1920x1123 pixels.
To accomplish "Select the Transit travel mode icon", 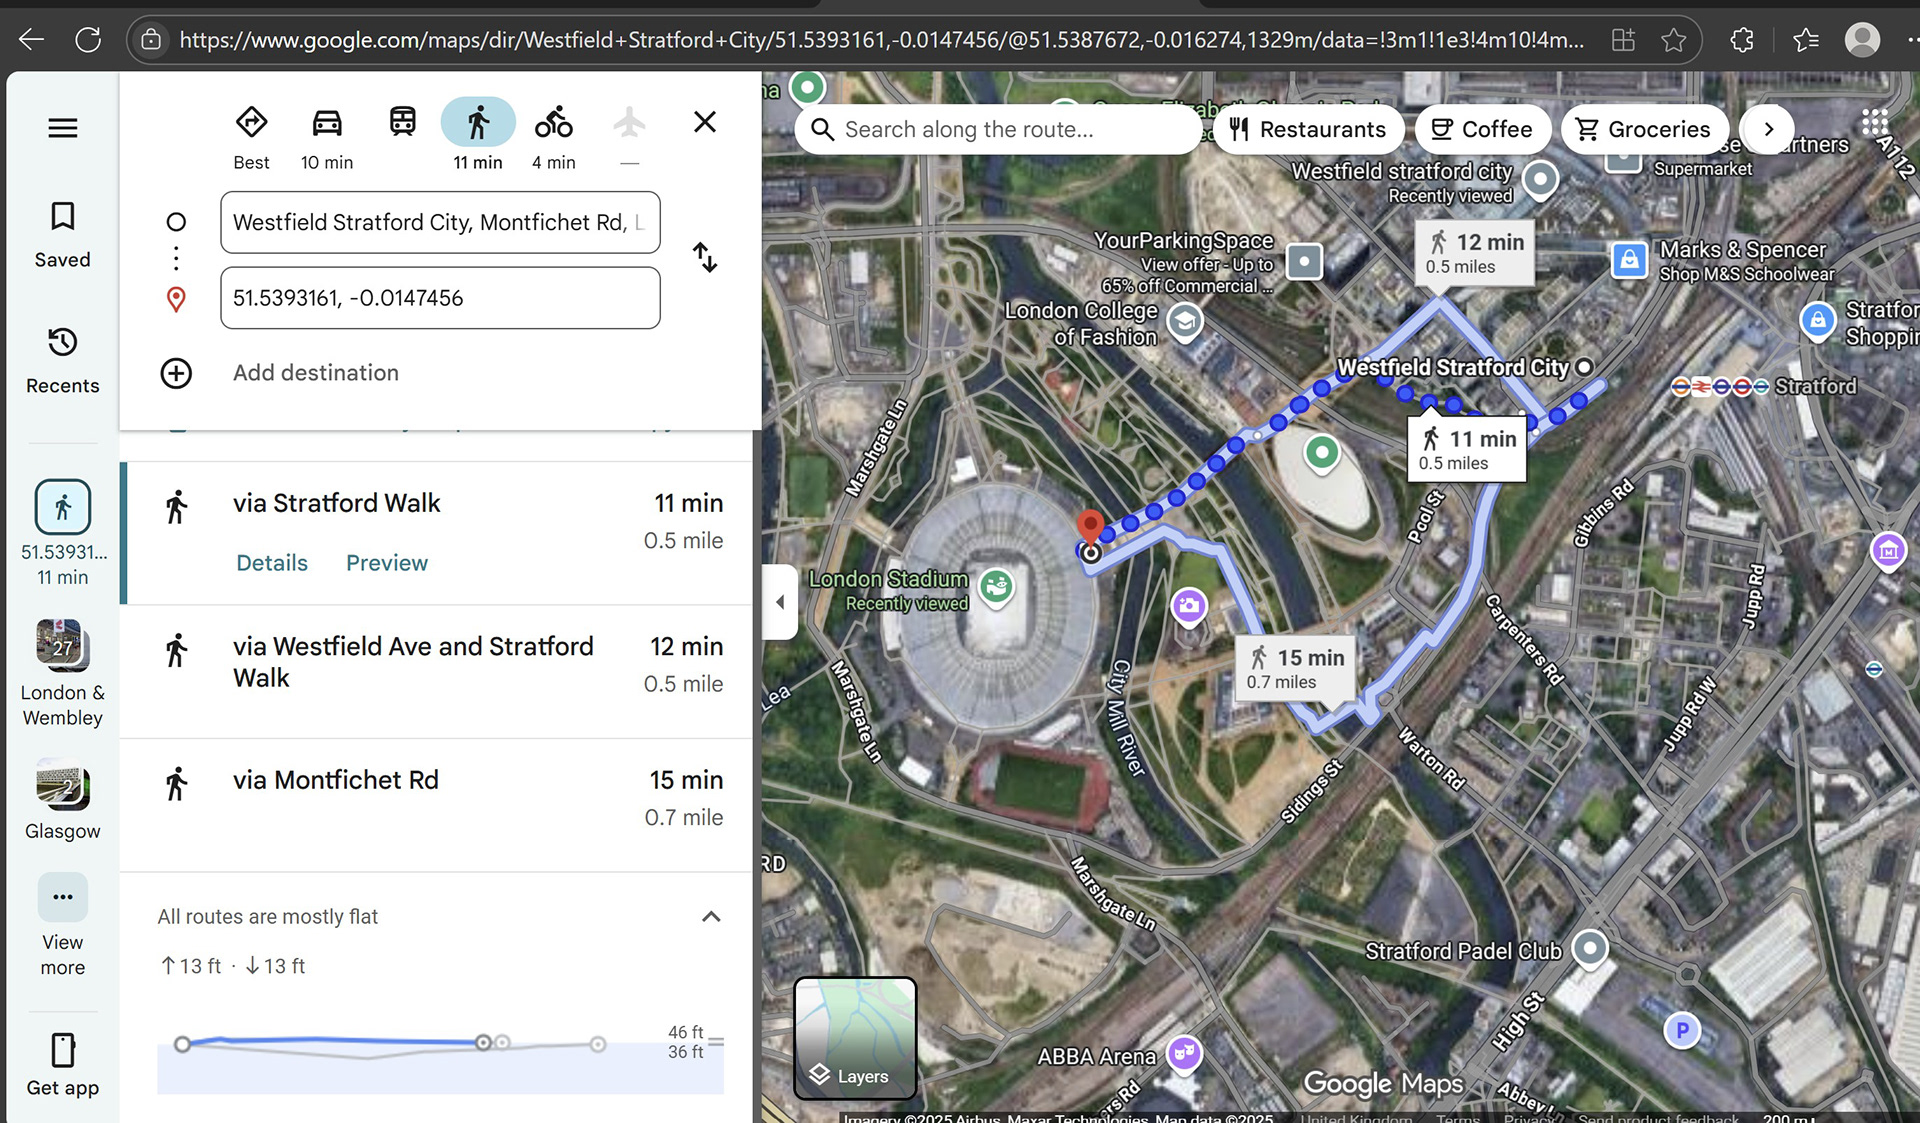I will coord(402,122).
